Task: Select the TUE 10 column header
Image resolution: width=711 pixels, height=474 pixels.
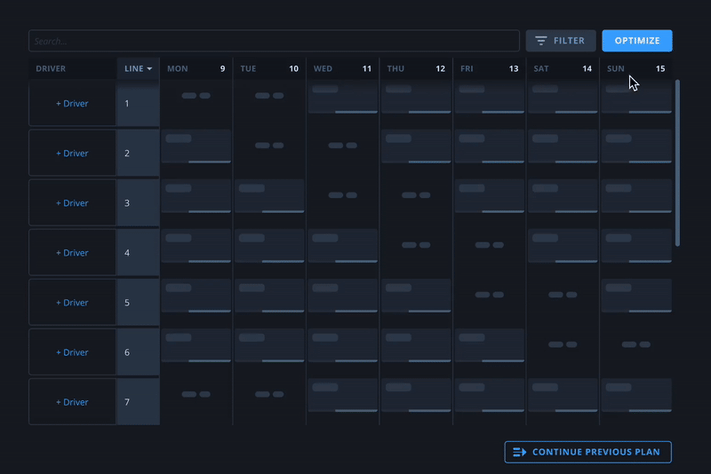Action: click(269, 68)
